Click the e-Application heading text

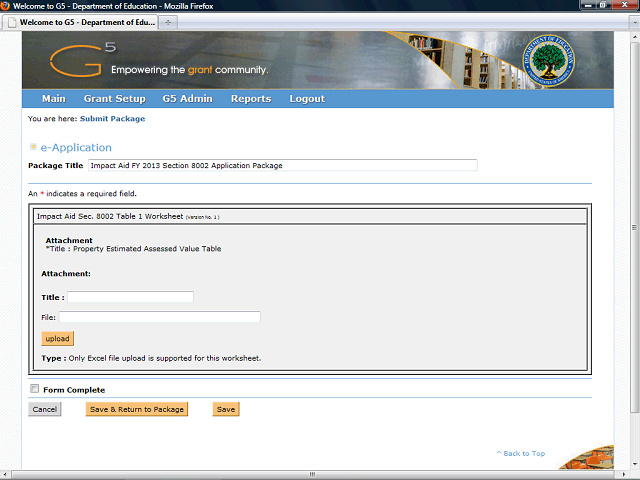[76, 147]
